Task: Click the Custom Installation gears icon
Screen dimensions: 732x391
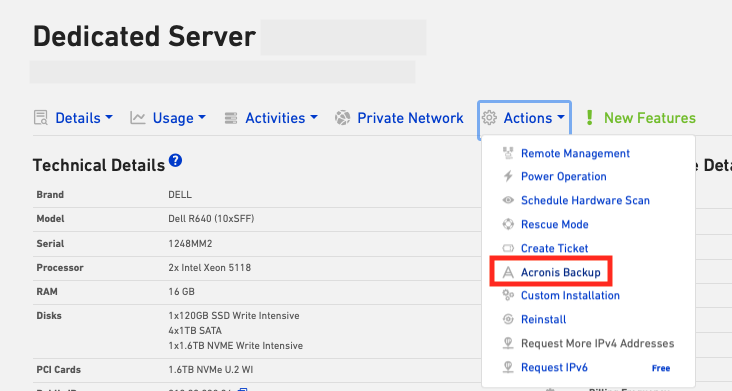Action: [508, 295]
